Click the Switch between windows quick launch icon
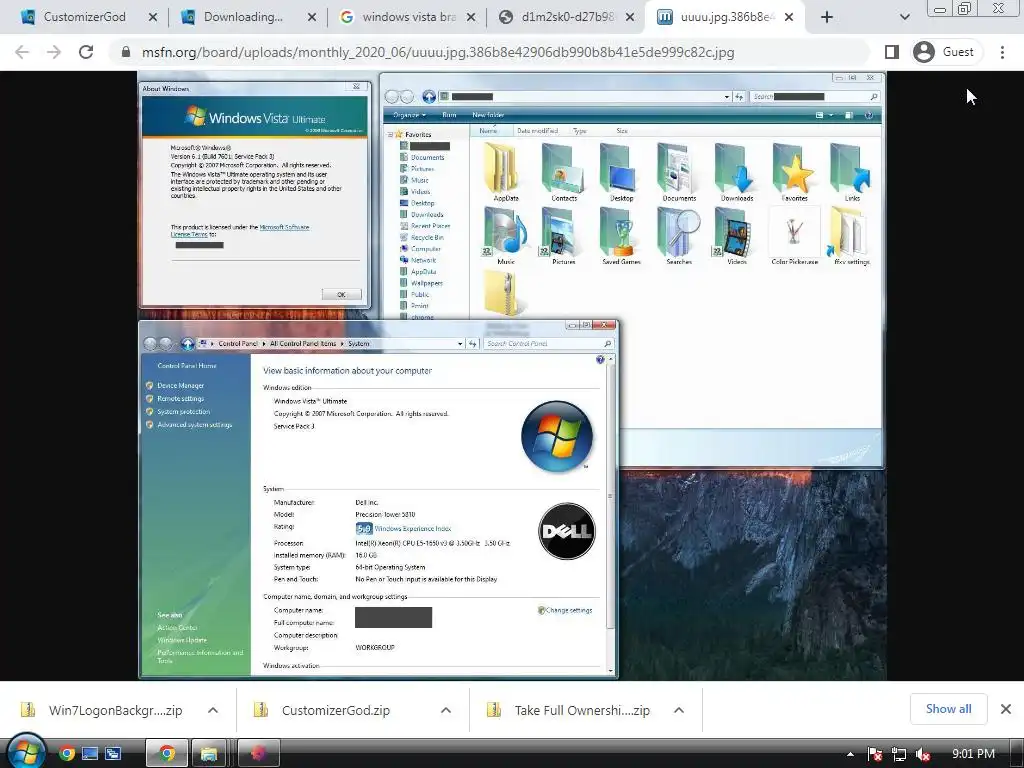 coord(113,754)
